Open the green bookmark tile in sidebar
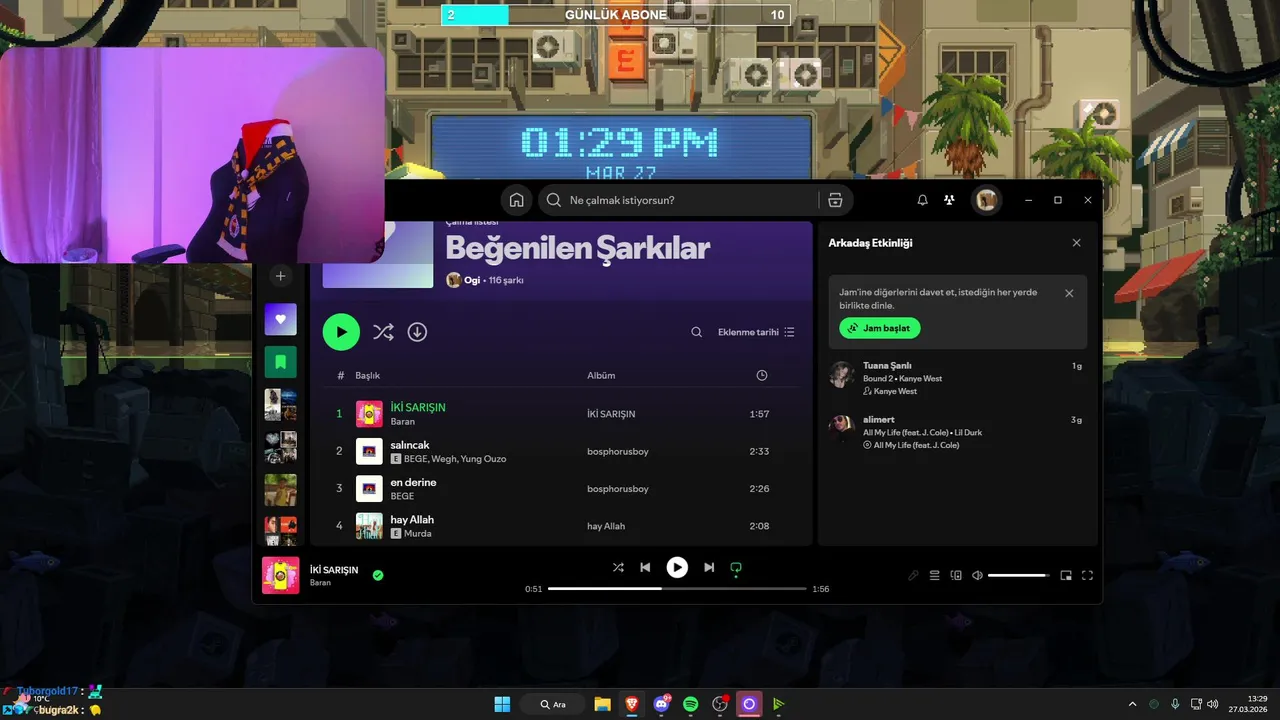This screenshot has height=720, width=1280. coord(280,362)
